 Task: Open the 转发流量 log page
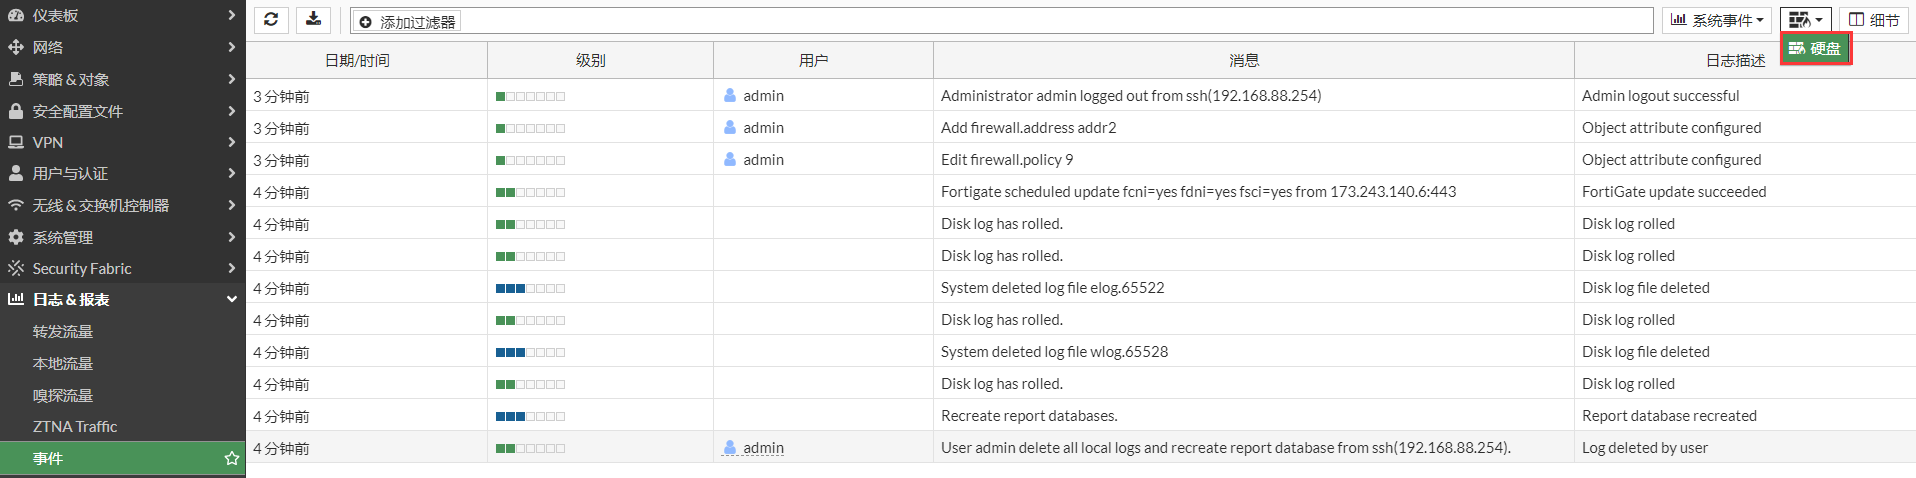coord(63,331)
